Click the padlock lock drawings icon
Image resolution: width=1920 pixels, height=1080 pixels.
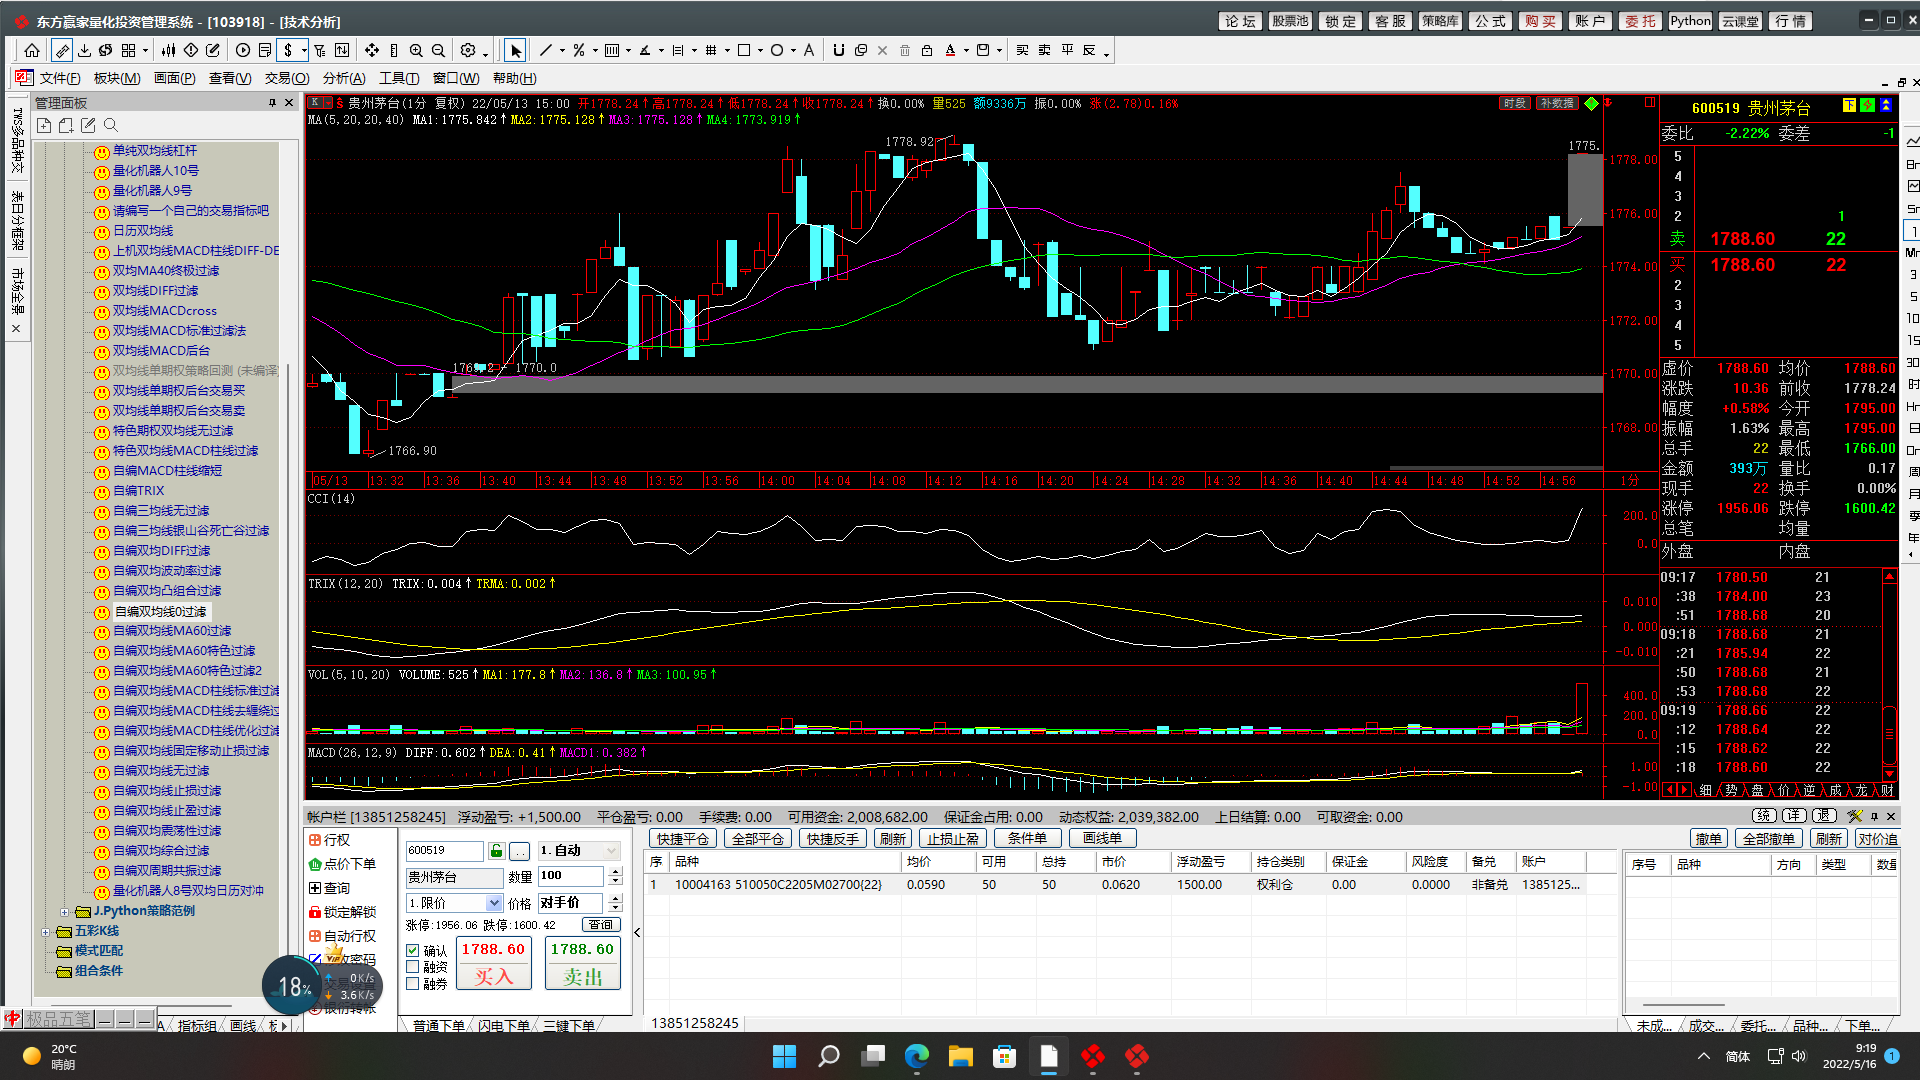pos(927,50)
